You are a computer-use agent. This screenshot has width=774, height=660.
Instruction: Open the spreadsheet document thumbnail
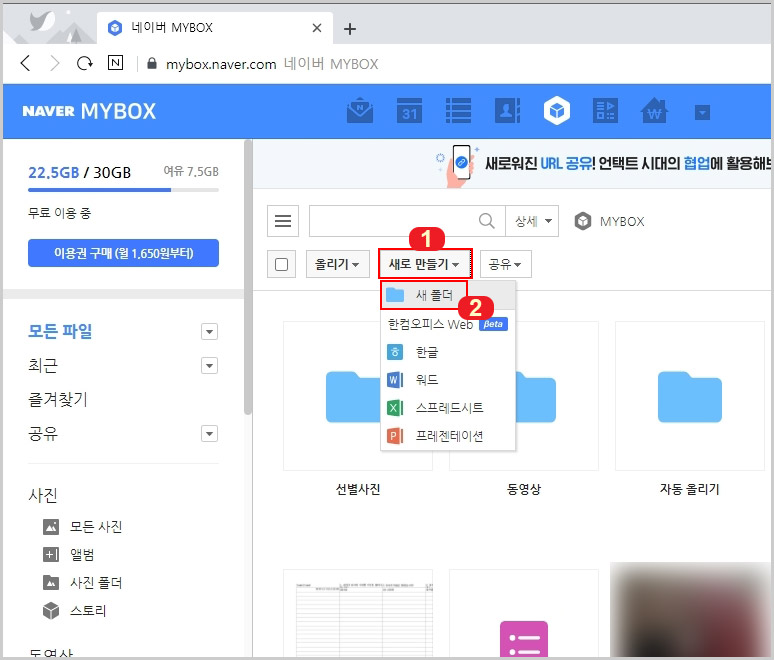click(357, 613)
